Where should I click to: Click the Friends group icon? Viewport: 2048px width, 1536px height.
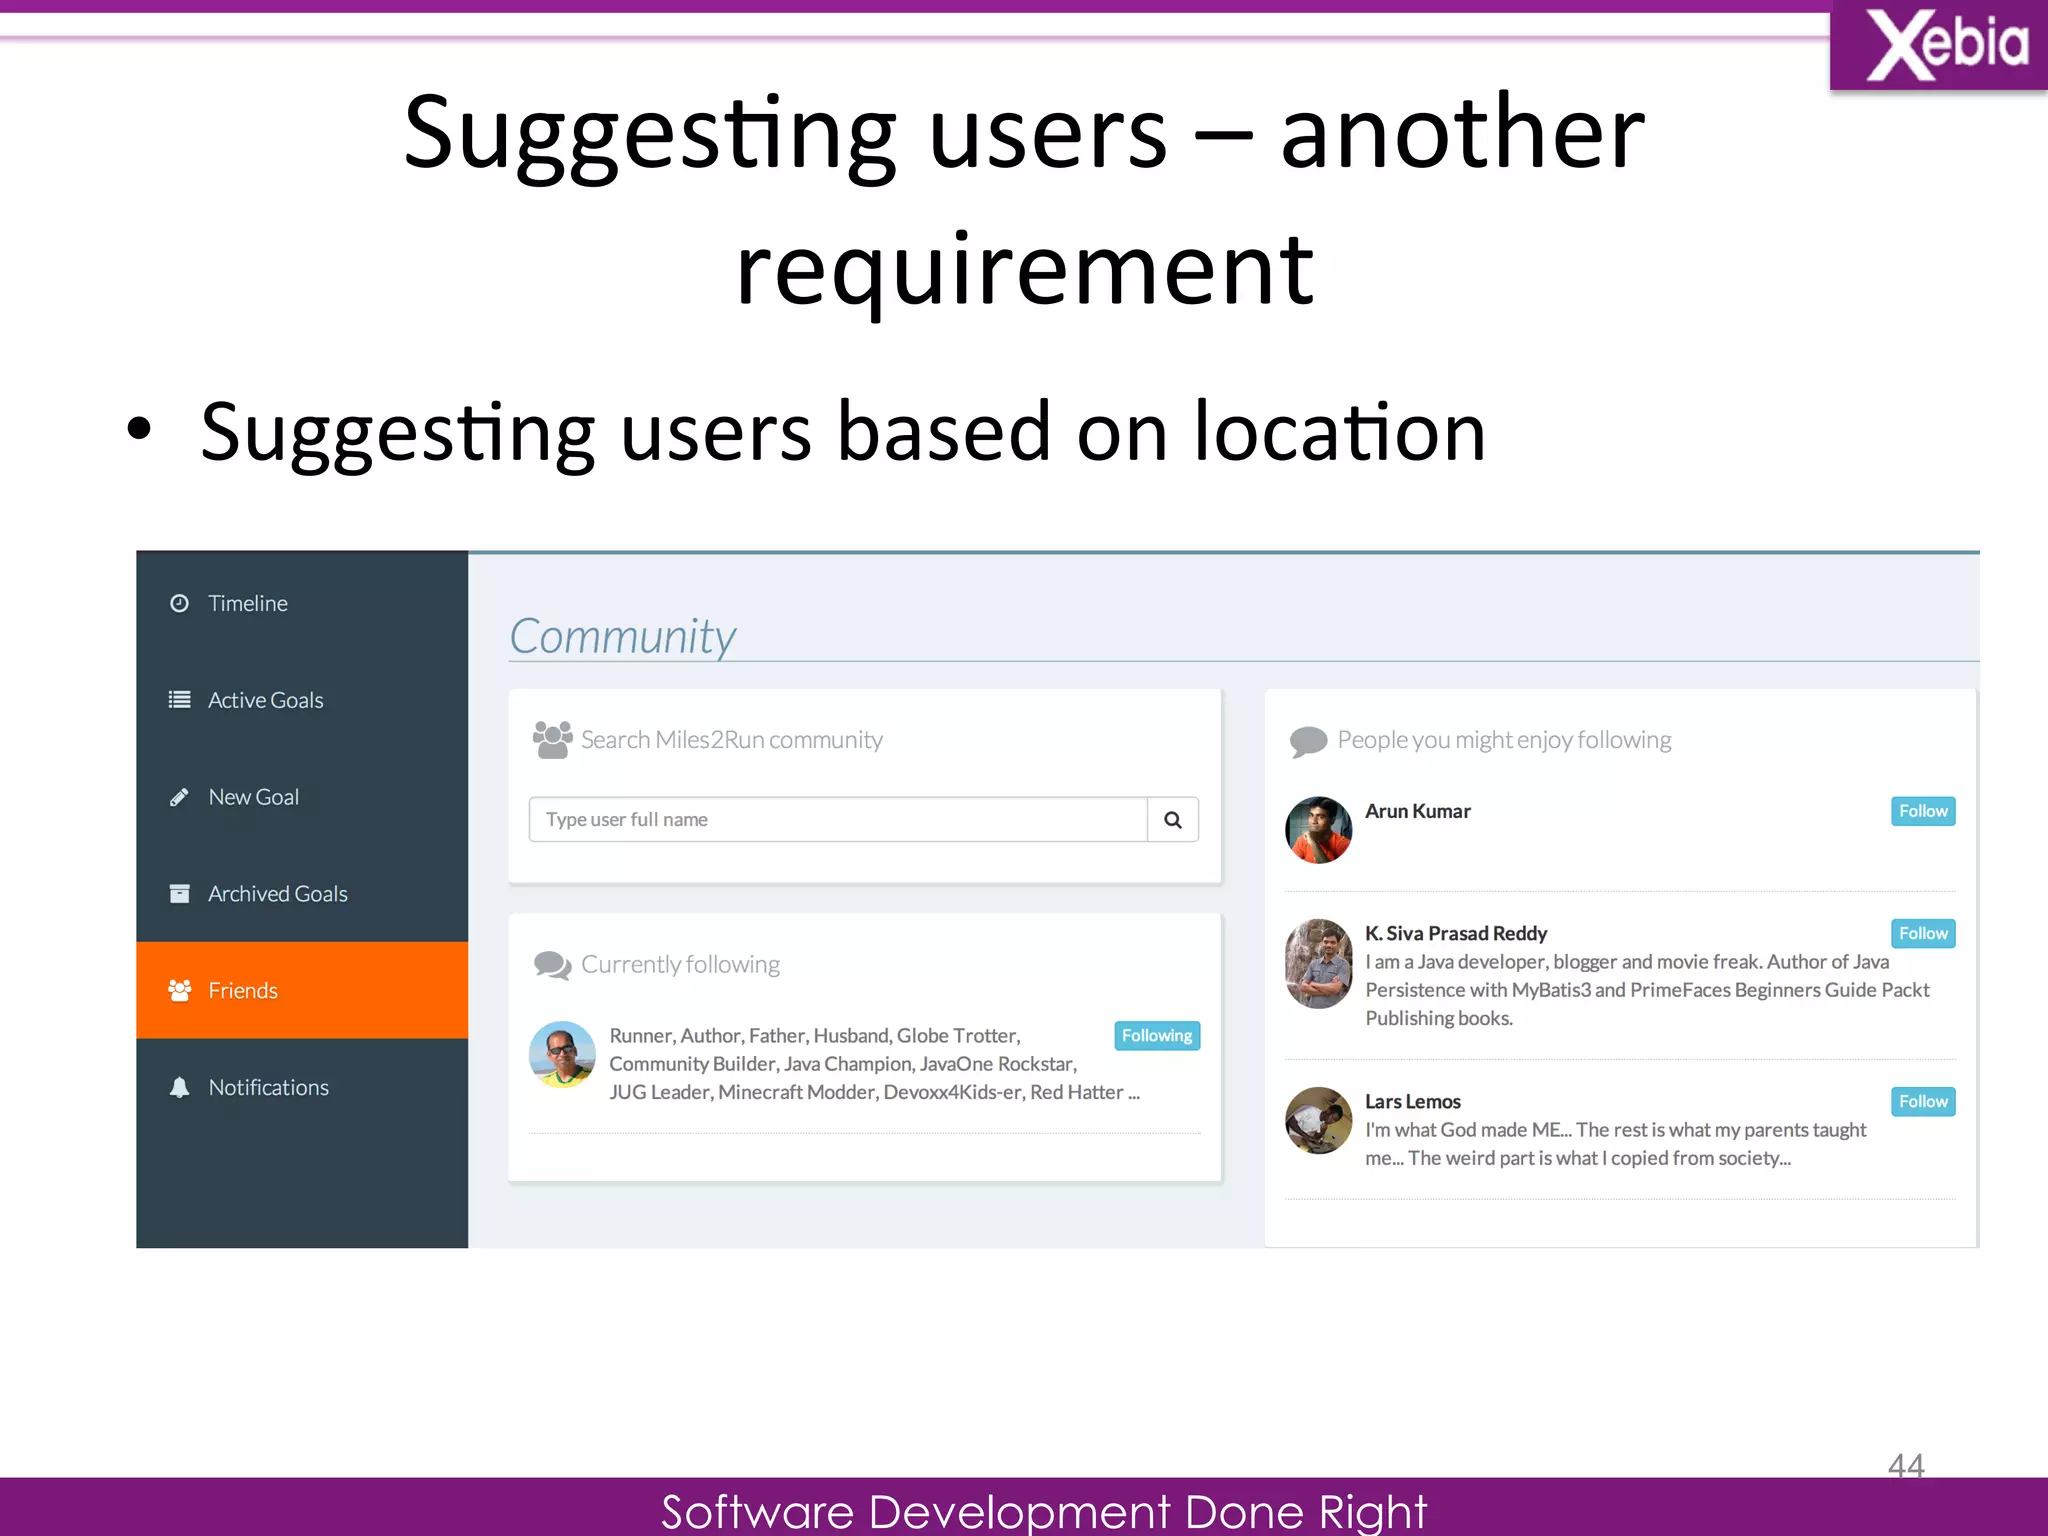pyautogui.click(x=179, y=990)
